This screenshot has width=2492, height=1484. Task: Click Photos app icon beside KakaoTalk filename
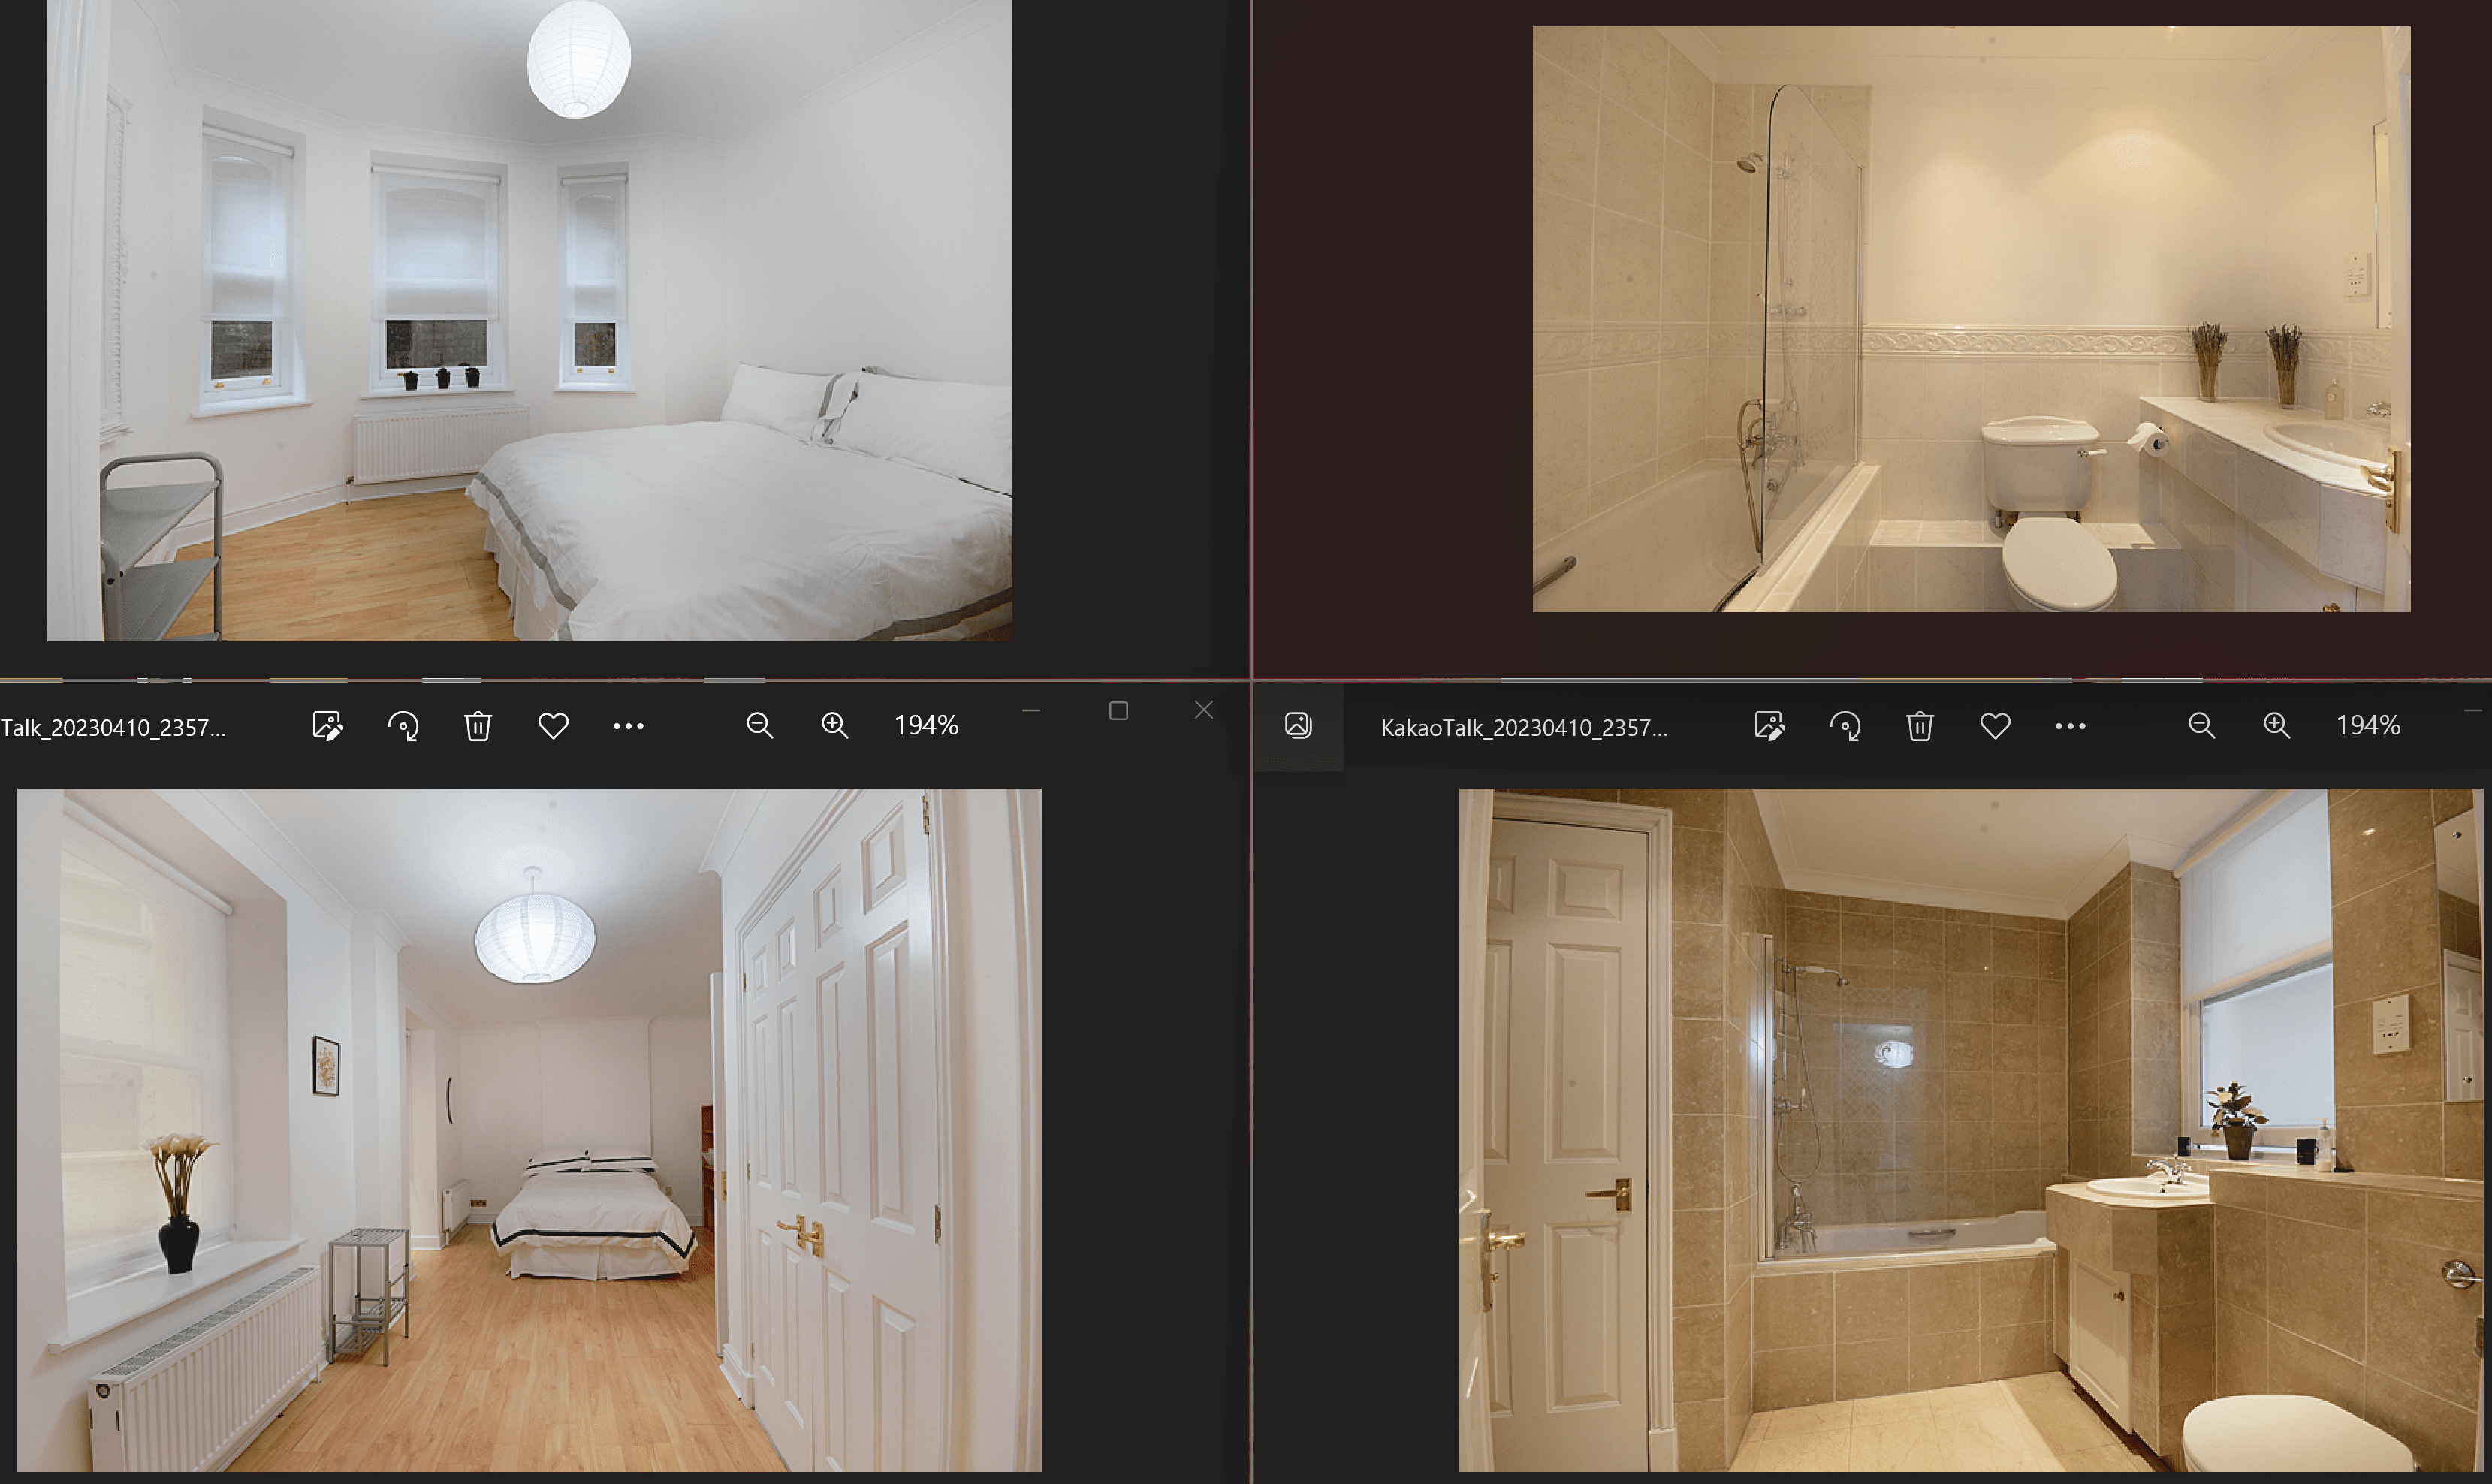(x=1298, y=726)
